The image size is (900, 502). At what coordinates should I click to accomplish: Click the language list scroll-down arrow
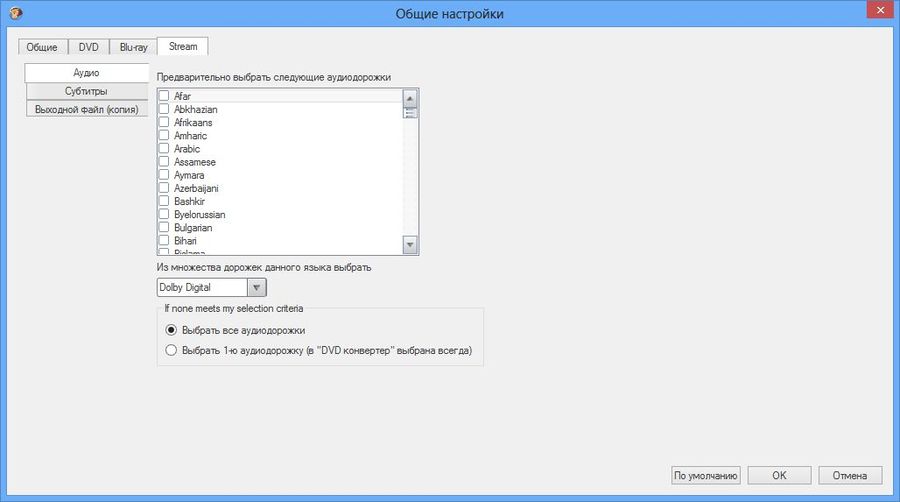click(410, 244)
